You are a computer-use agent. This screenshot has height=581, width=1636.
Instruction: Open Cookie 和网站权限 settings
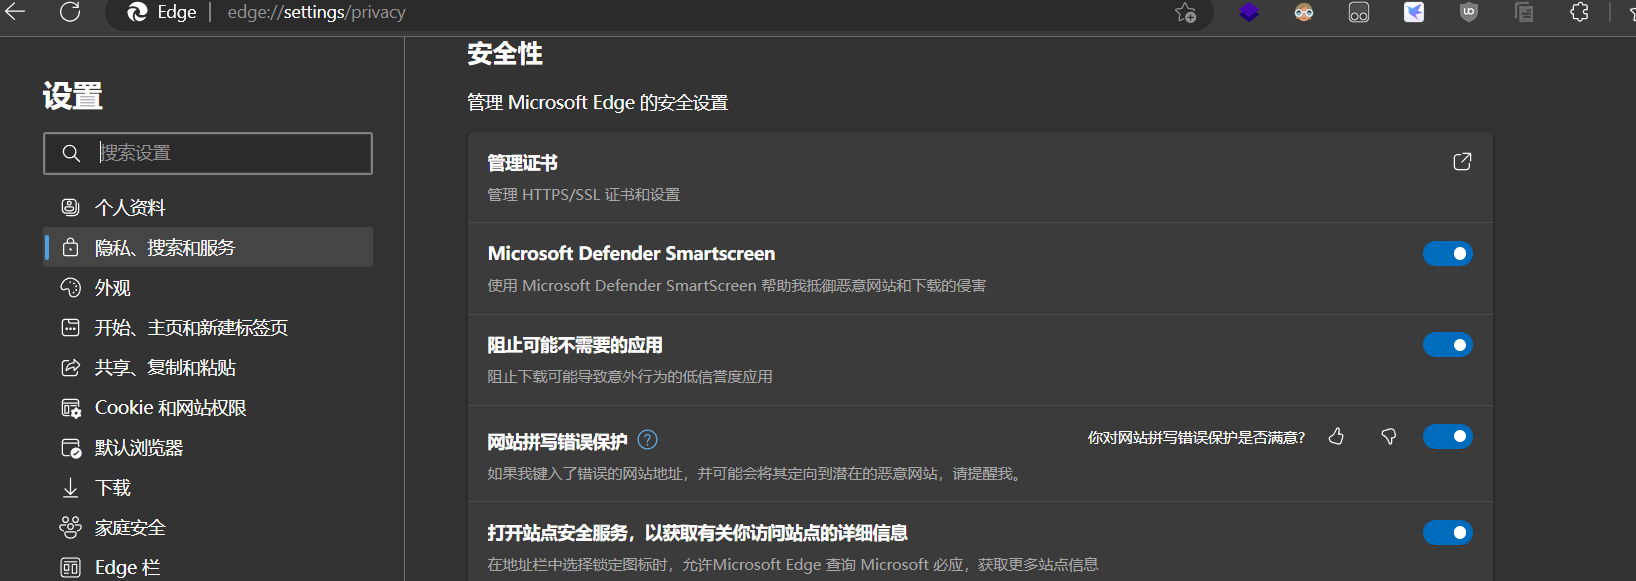(x=208, y=407)
